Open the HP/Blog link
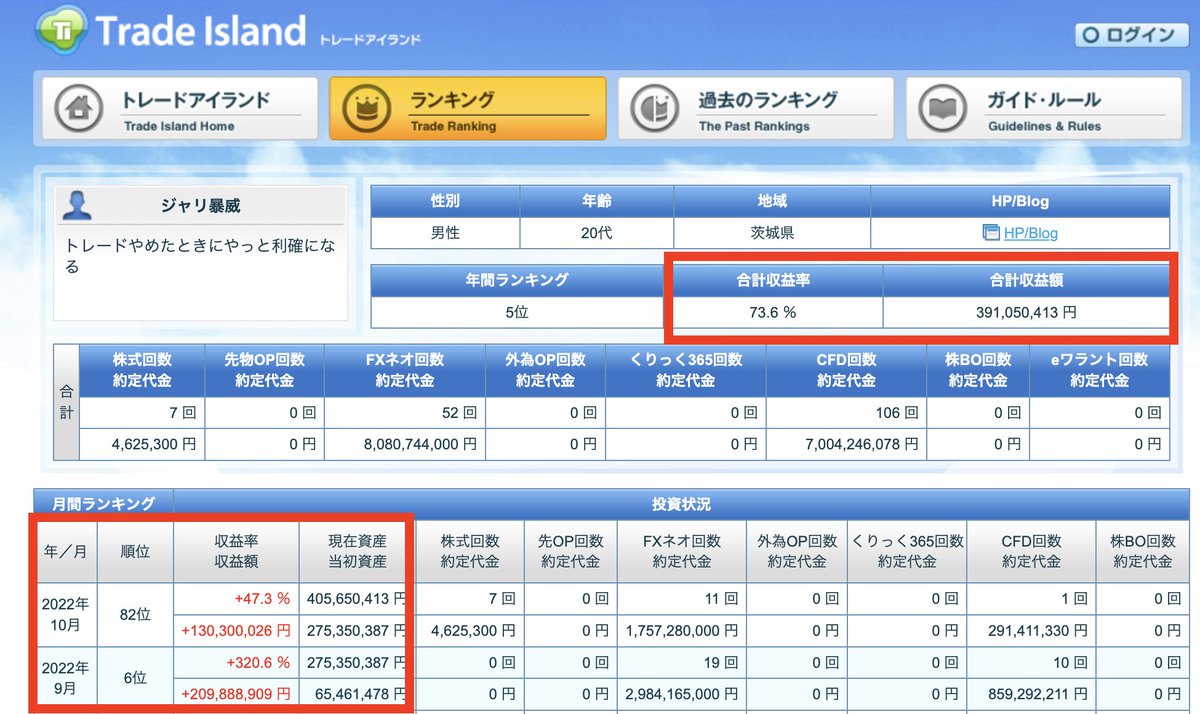1200x714 pixels. coord(1030,233)
